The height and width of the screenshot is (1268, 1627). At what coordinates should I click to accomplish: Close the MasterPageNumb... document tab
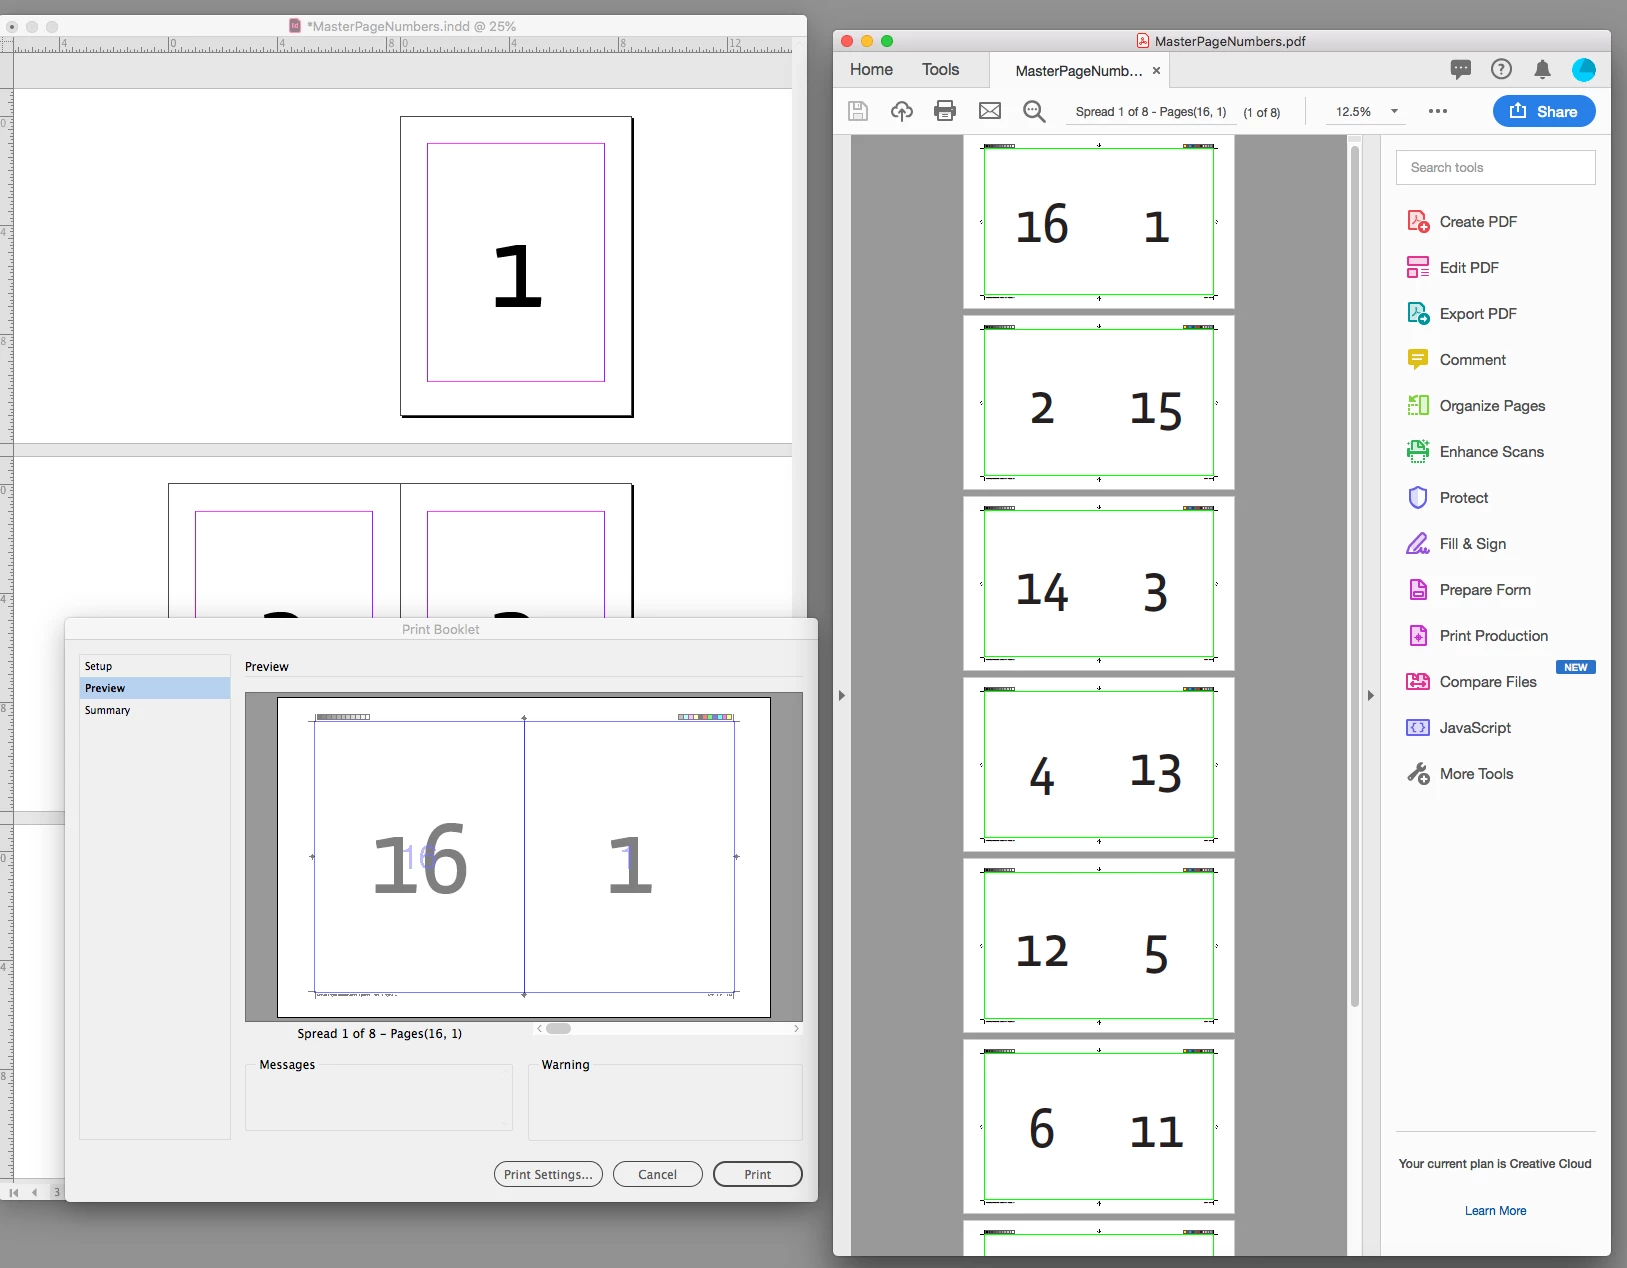pyautogui.click(x=1157, y=71)
